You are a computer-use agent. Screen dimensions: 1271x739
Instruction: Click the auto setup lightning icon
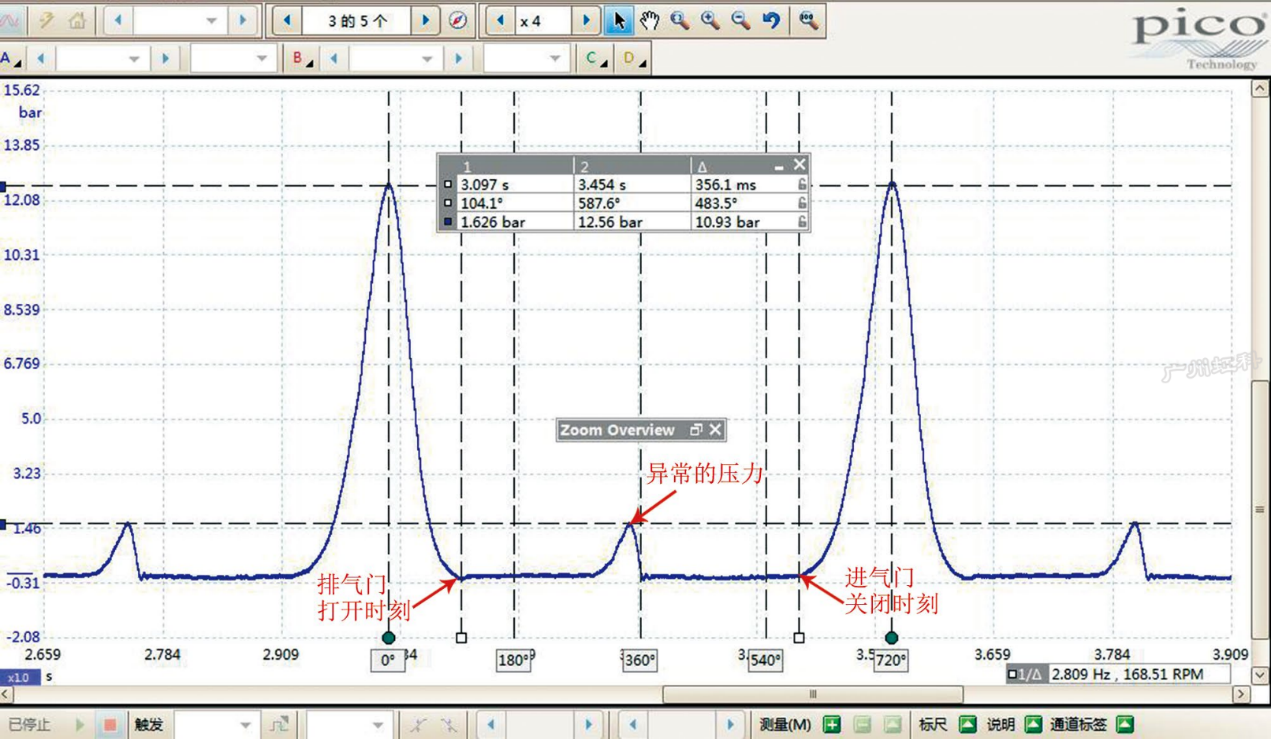tap(46, 20)
